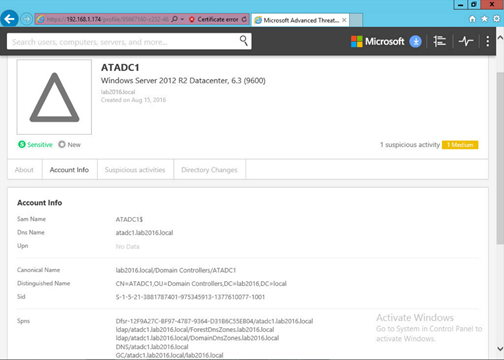Screen dimensions: 504x360
Task: Click the green Sensitive badge
Action: pos(35,144)
